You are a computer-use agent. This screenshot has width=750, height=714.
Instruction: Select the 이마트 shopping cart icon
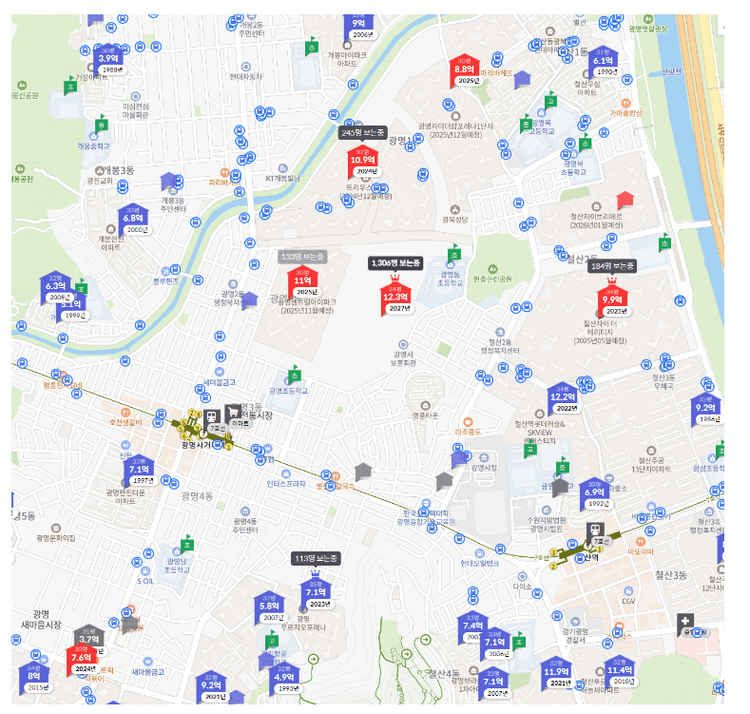click(x=233, y=412)
